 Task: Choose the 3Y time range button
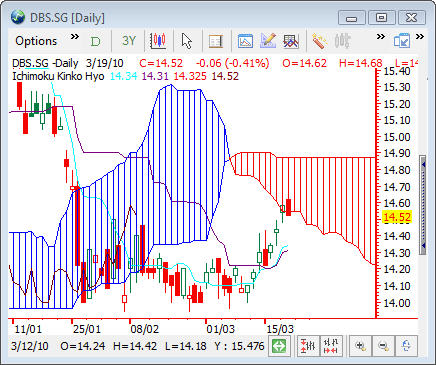pos(129,41)
